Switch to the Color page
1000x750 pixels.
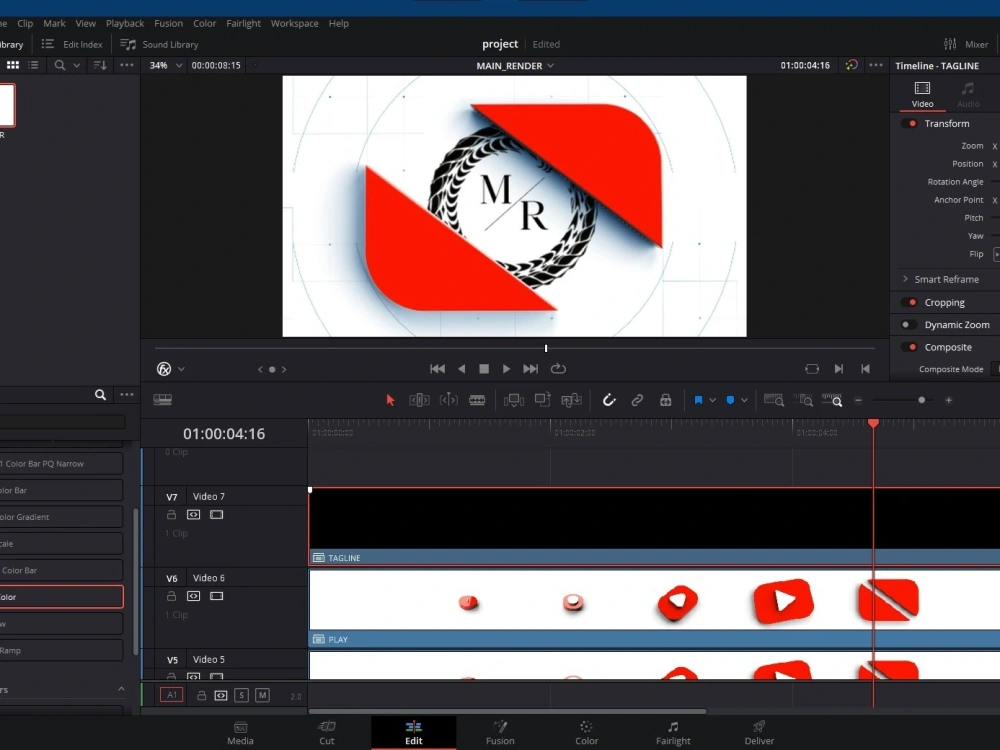586,733
